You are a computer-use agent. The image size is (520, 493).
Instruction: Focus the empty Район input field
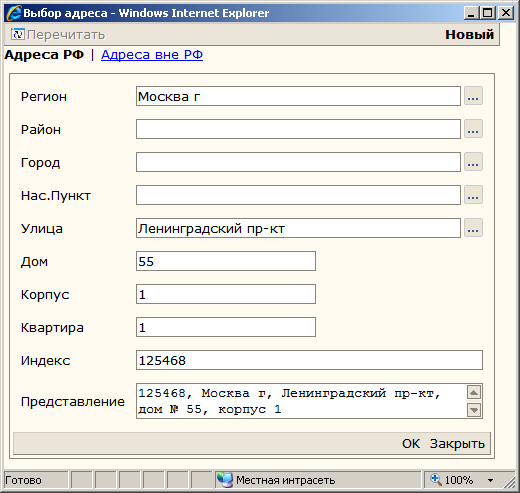[298, 129]
